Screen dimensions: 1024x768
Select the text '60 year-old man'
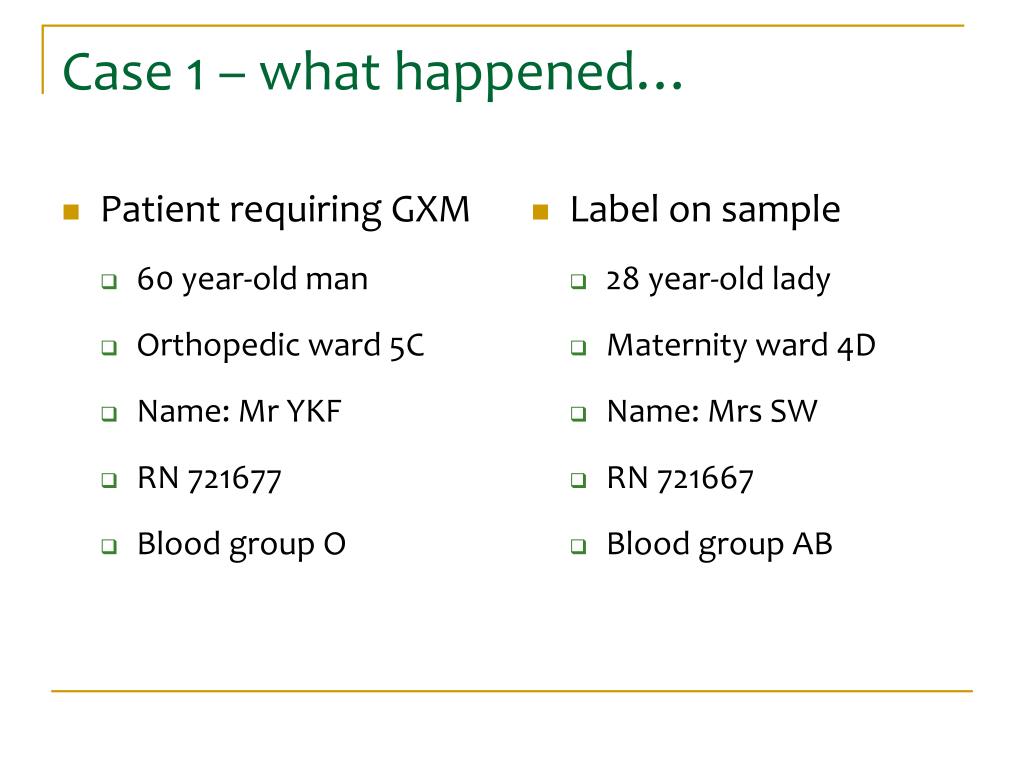pos(253,280)
